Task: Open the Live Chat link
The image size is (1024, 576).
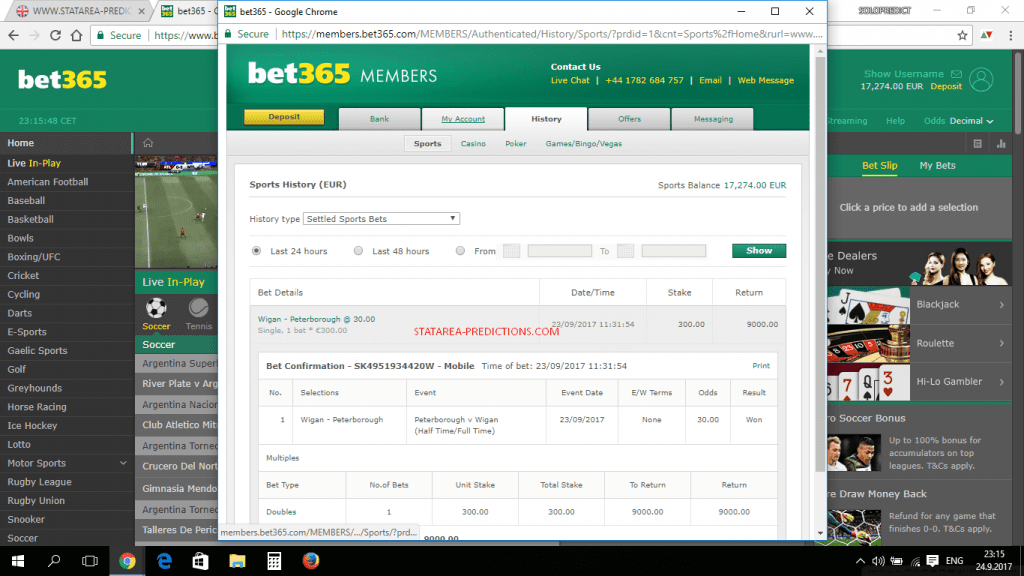Action: click(569, 80)
